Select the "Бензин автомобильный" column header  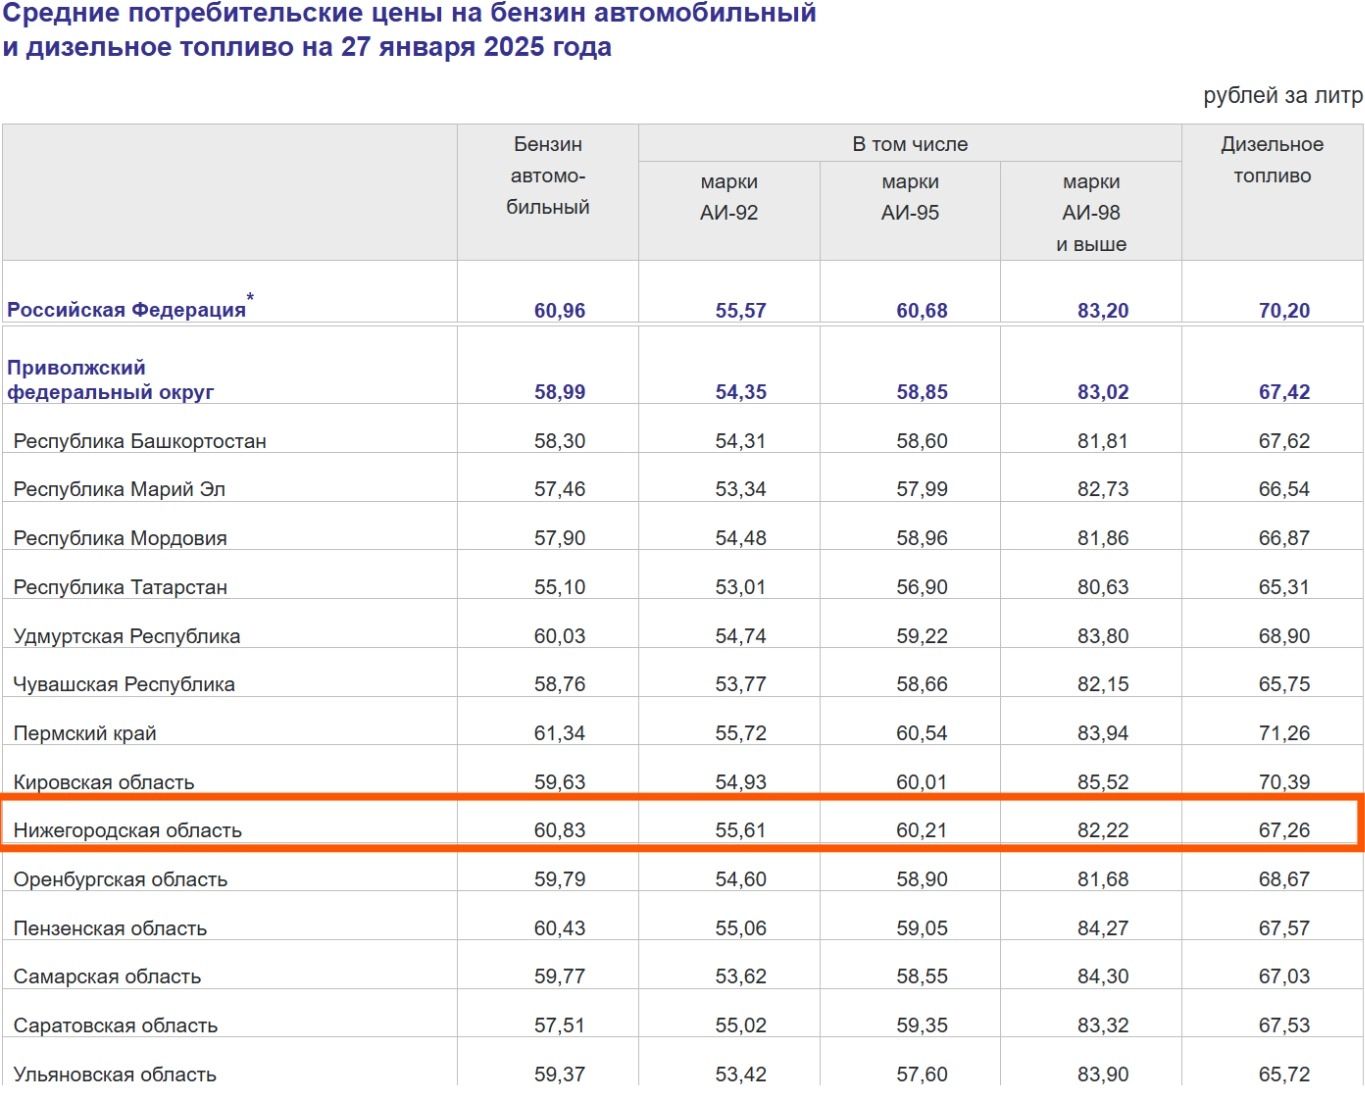tap(548, 176)
